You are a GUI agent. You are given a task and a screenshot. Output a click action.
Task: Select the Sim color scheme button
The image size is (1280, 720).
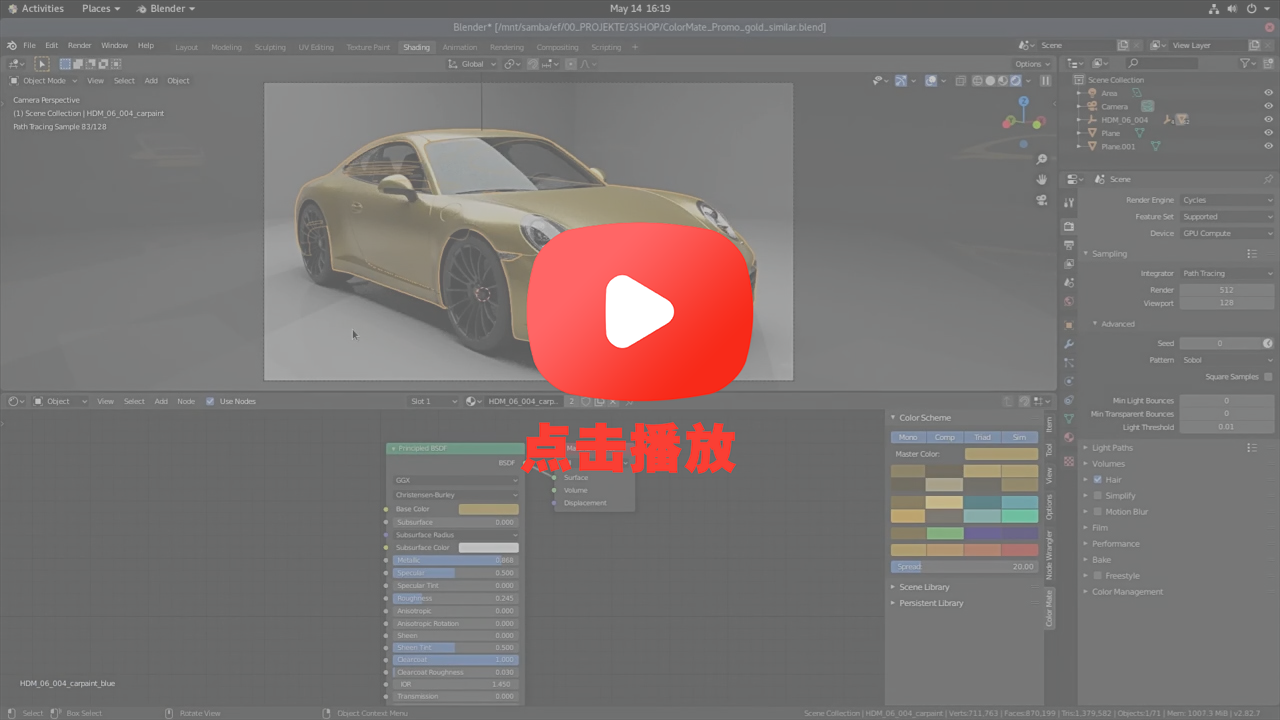1020,437
